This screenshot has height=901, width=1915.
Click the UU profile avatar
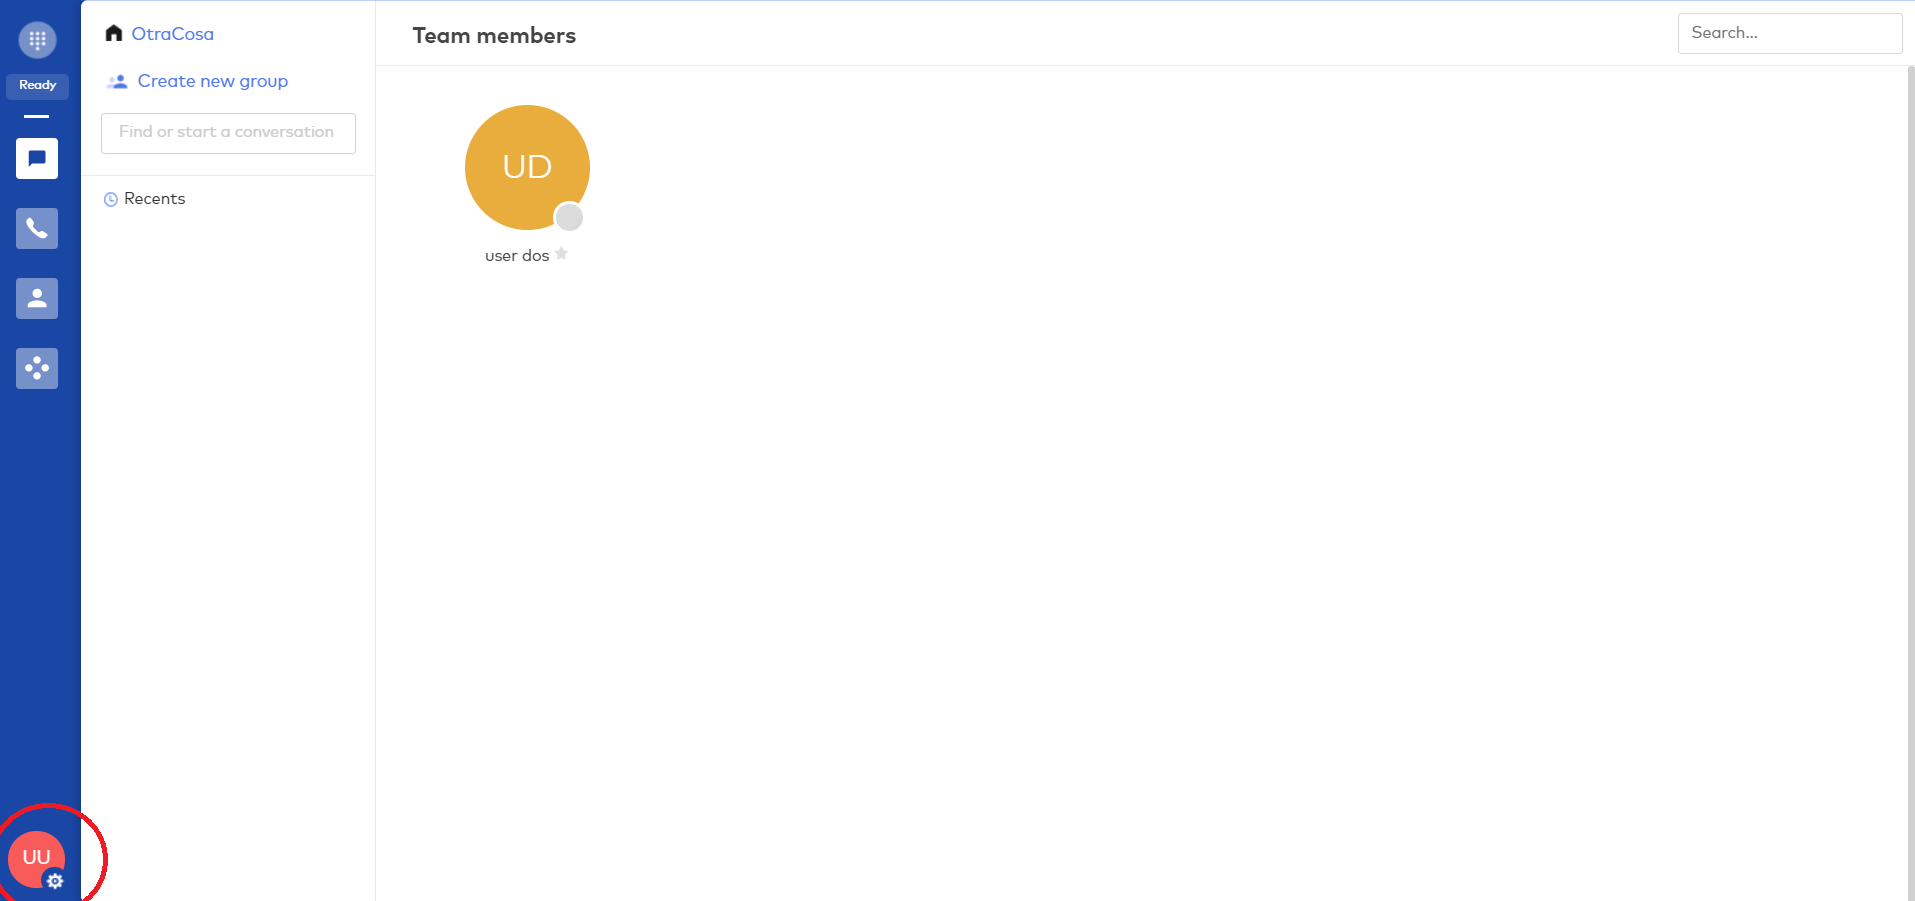click(x=34, y=856)
